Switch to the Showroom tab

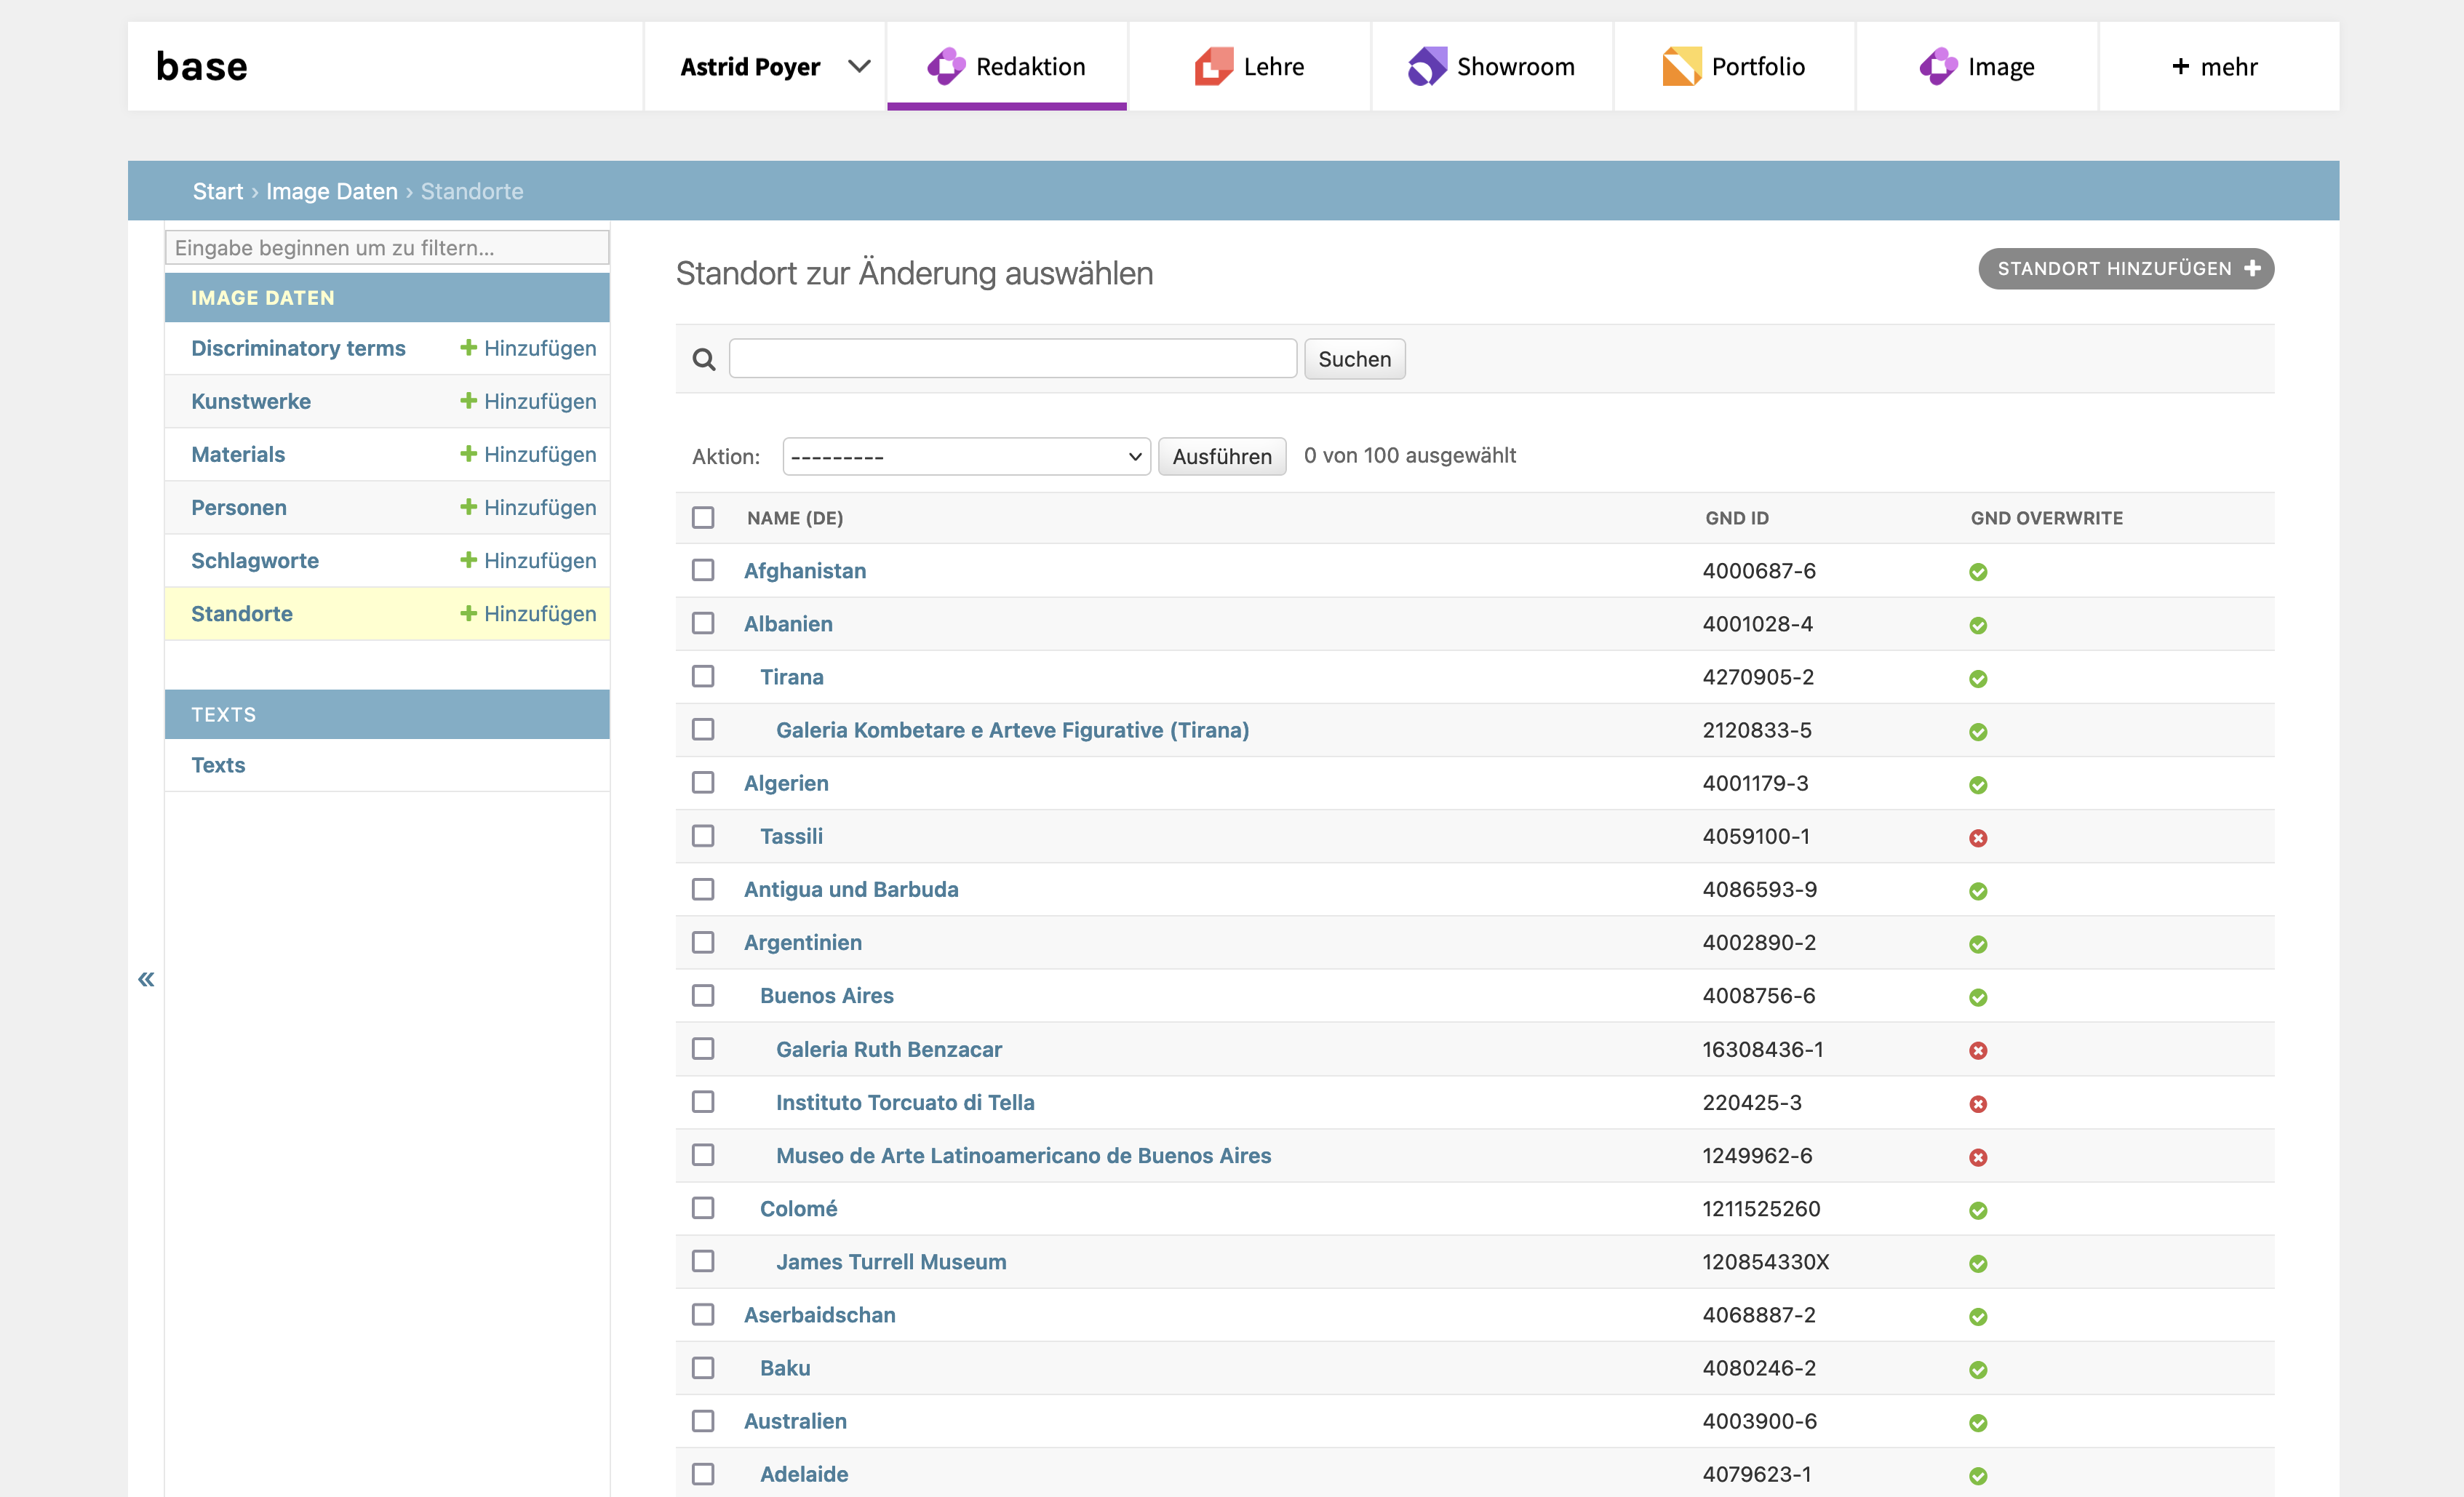1491,66
